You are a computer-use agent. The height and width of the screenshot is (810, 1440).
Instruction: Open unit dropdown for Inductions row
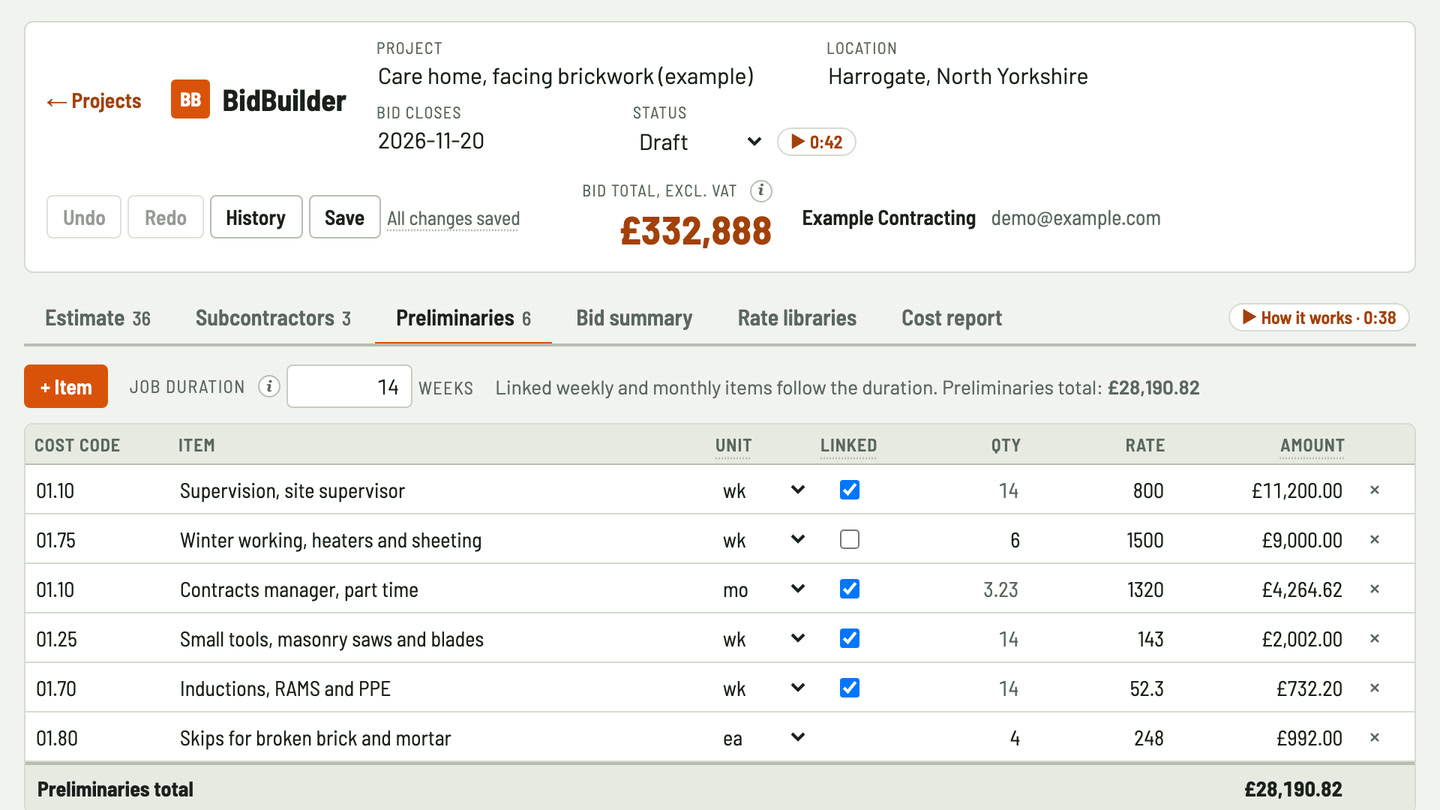tap(763, 688)
